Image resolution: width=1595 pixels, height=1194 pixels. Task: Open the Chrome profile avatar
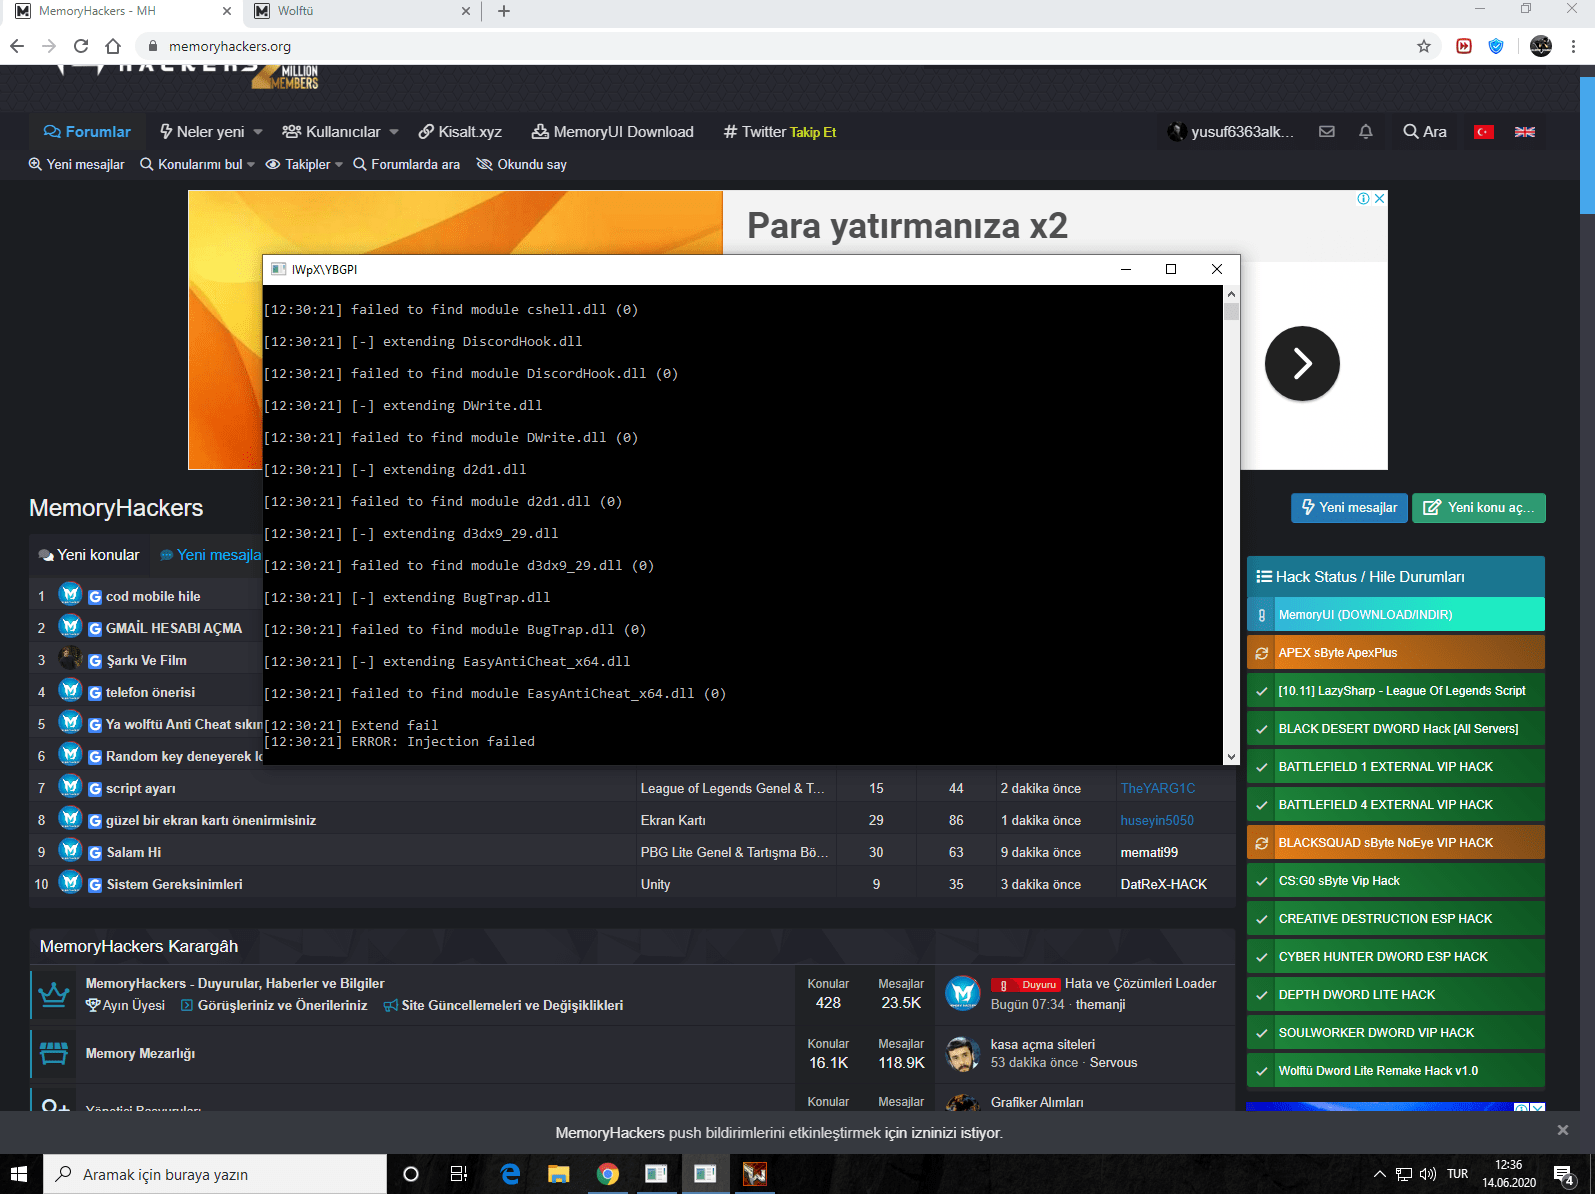1541,46
